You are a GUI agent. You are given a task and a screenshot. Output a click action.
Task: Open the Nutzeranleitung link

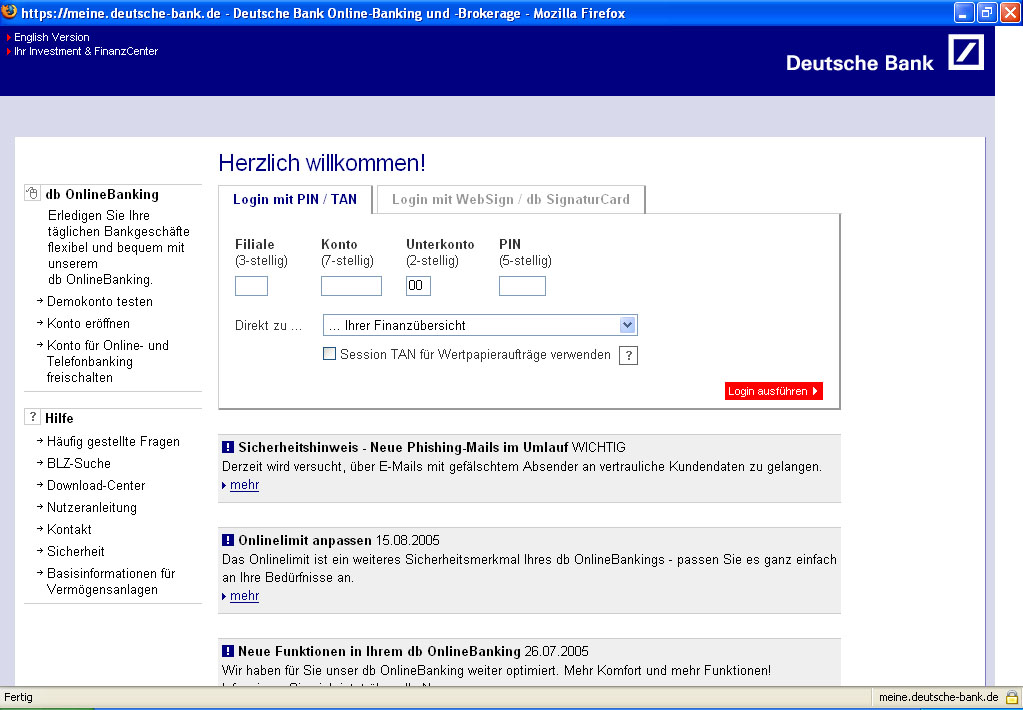coord(91,508)
